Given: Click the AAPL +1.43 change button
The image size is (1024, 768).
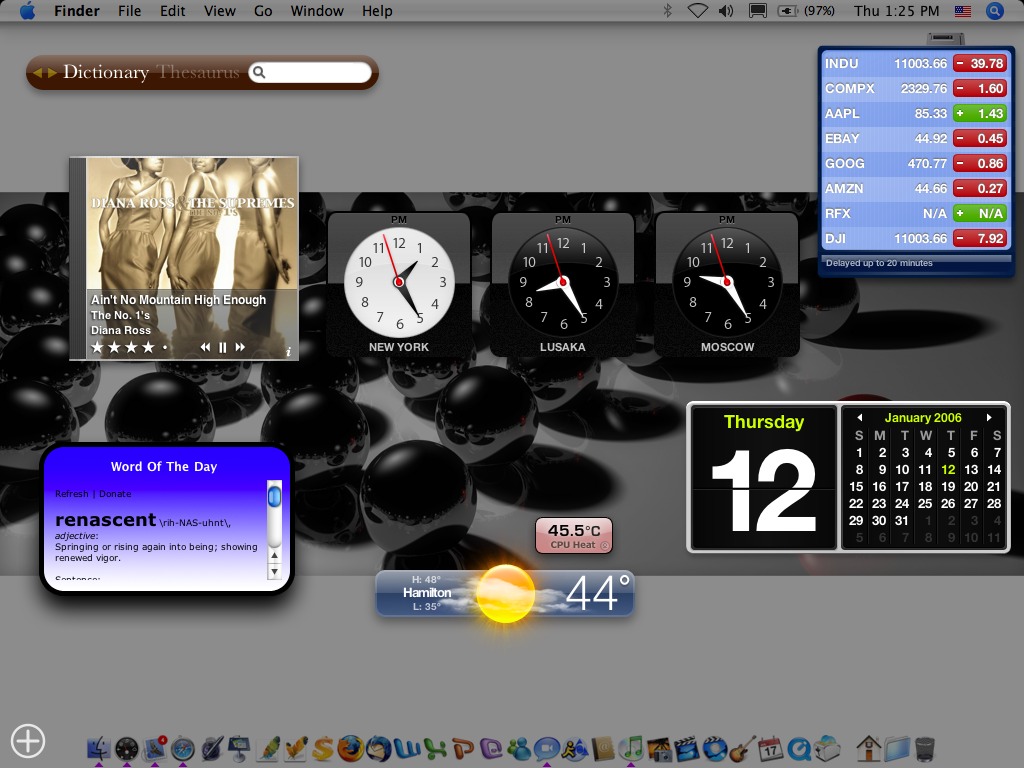Looking at the screenshot, I should point(980,113).
